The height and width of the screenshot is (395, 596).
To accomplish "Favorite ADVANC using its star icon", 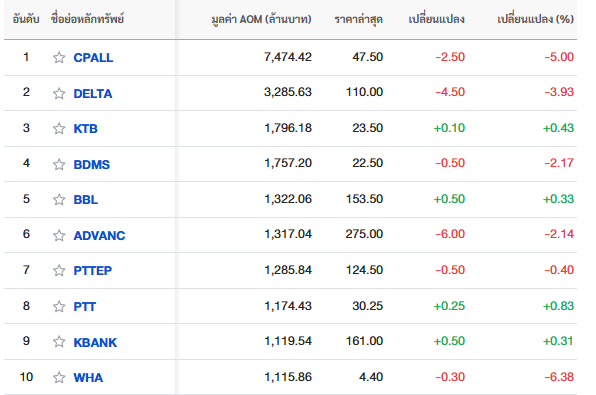I will pyautogui.click(x=59, y=235).
